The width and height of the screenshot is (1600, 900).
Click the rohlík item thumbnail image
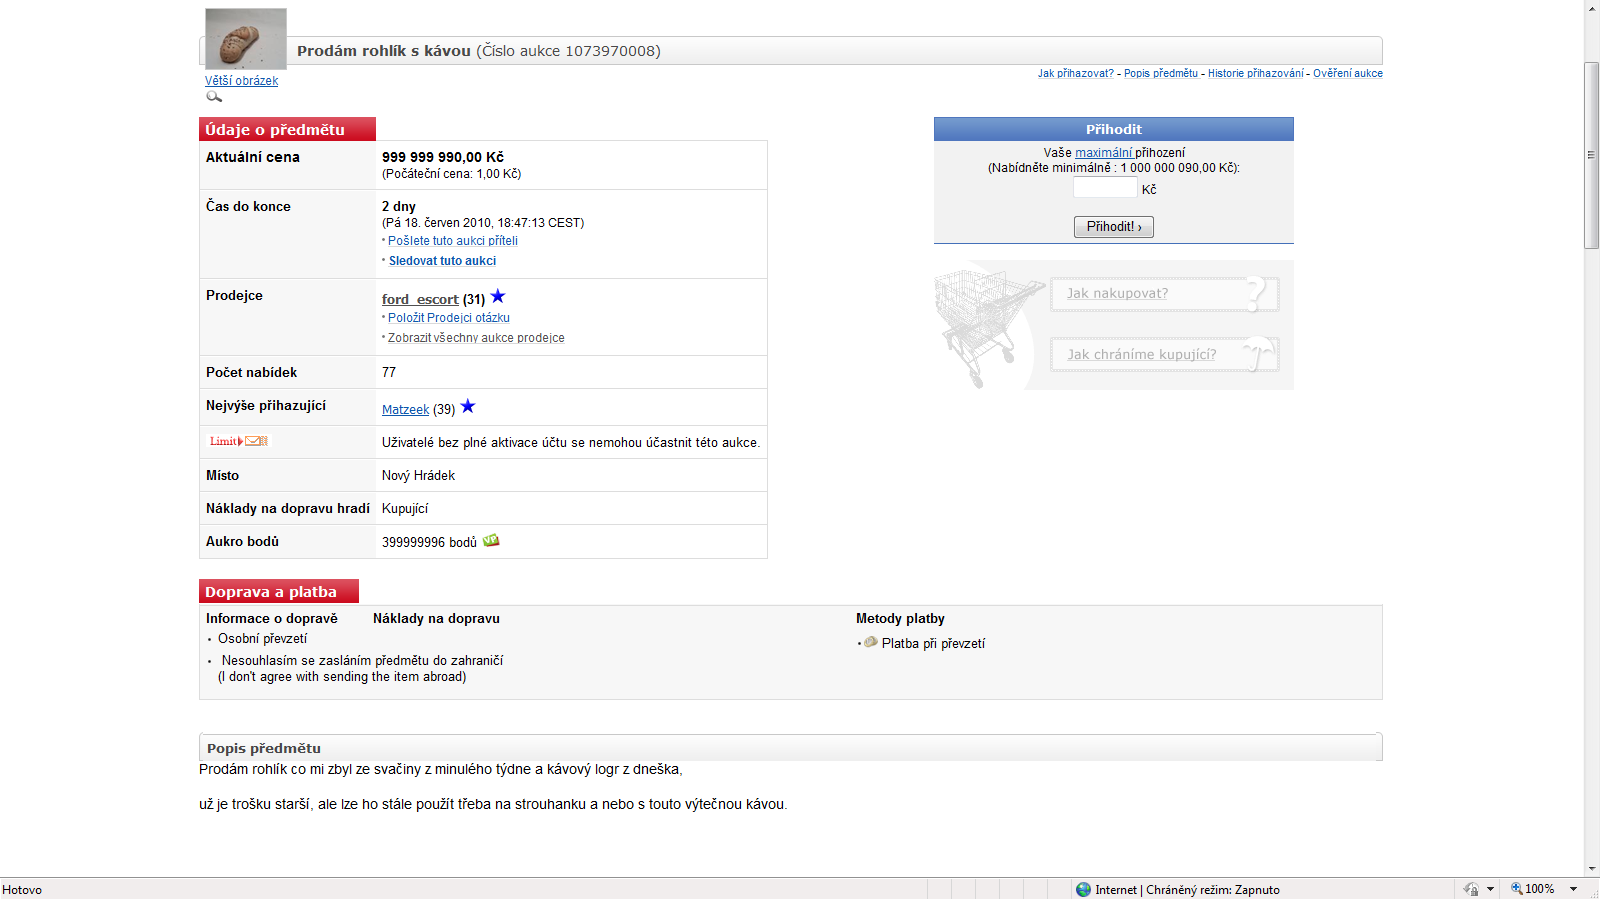(246, 40)
